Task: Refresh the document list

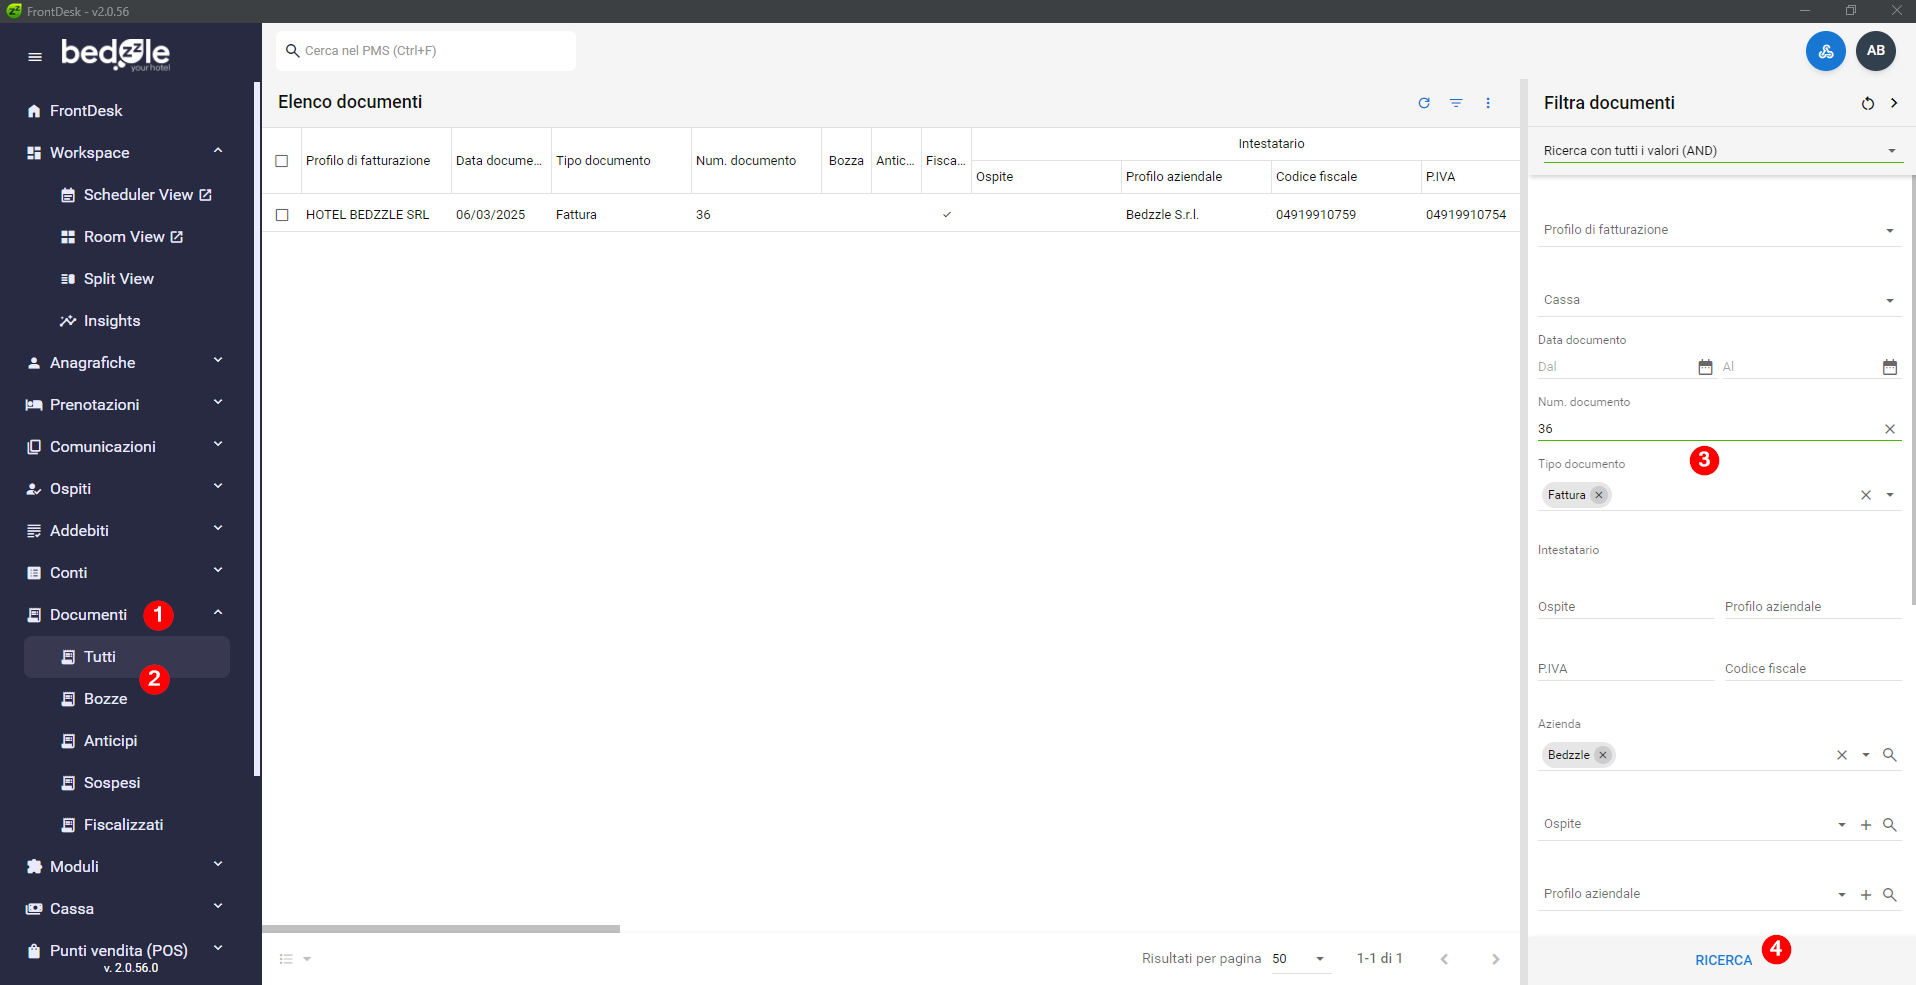Action: pyautogui.click(x=1424, y=103)
